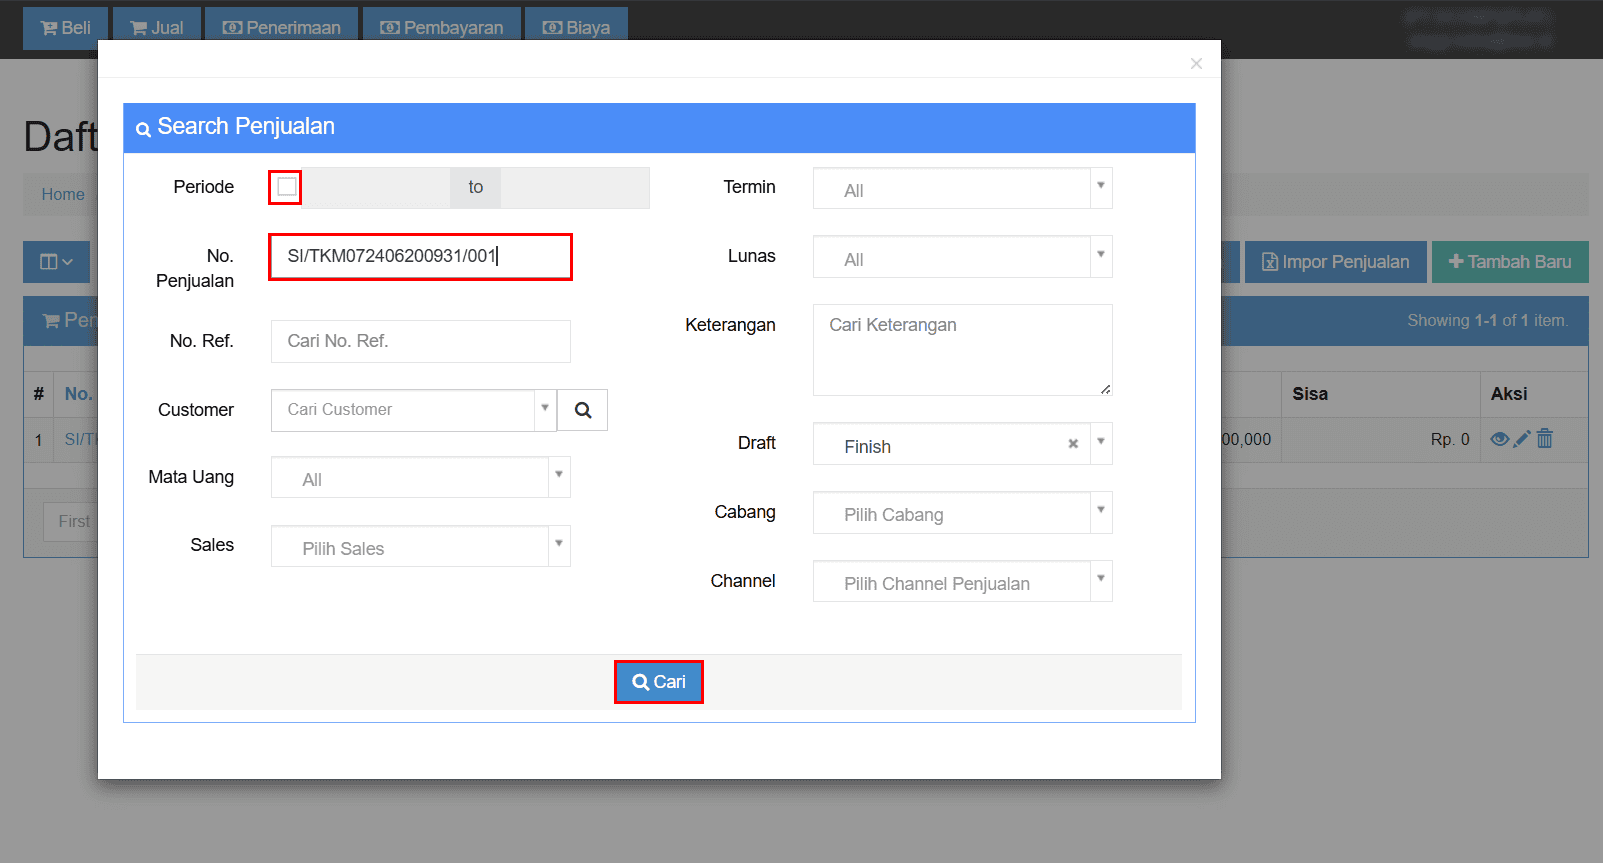Click the customer search magnifier icon

[583, 410]
